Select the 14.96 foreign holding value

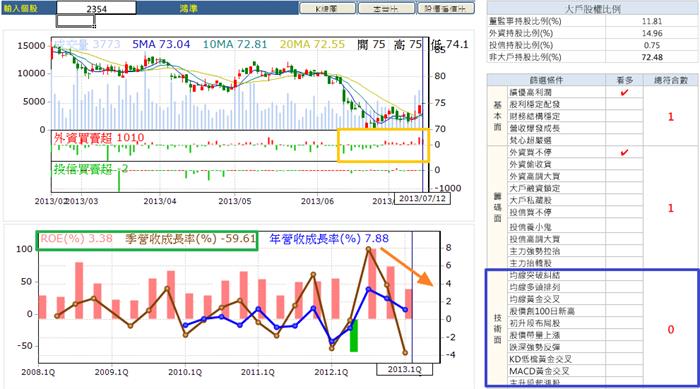tap(652, 33)
